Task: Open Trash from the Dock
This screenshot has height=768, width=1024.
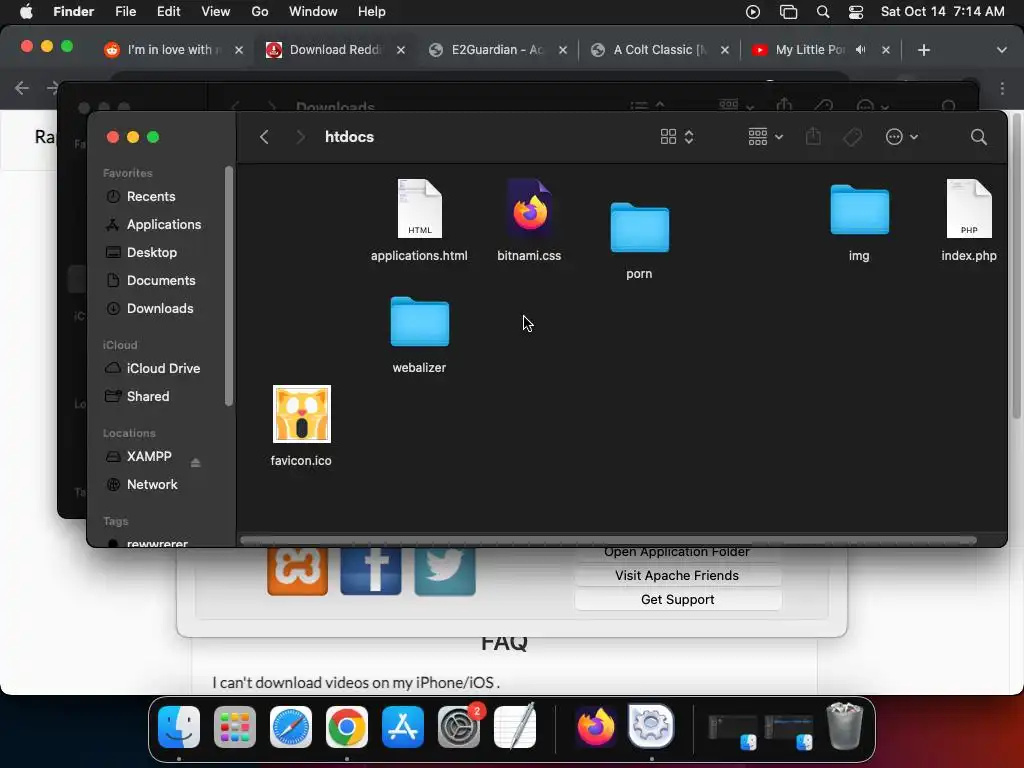Action: 844,726
